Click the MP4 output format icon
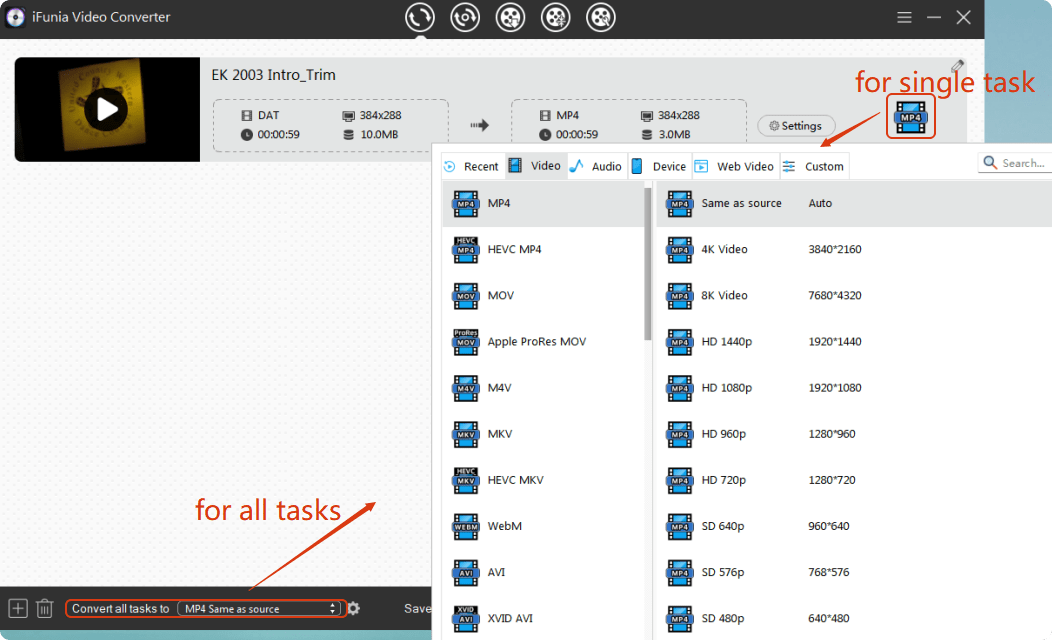Screen dimensions: 1052x640 (910, 118)
